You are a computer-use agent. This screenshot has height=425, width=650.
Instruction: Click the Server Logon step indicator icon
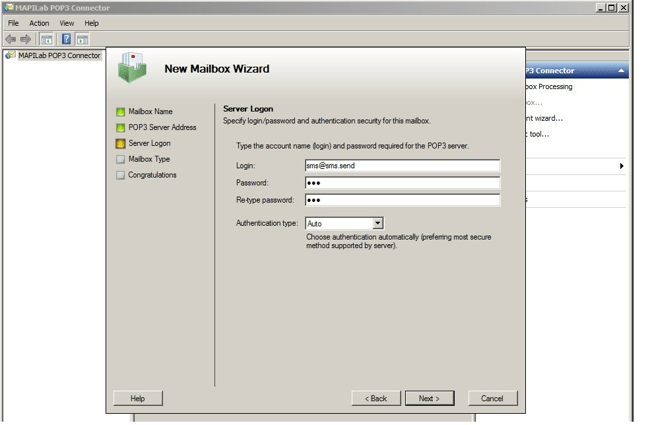(121, 143)
